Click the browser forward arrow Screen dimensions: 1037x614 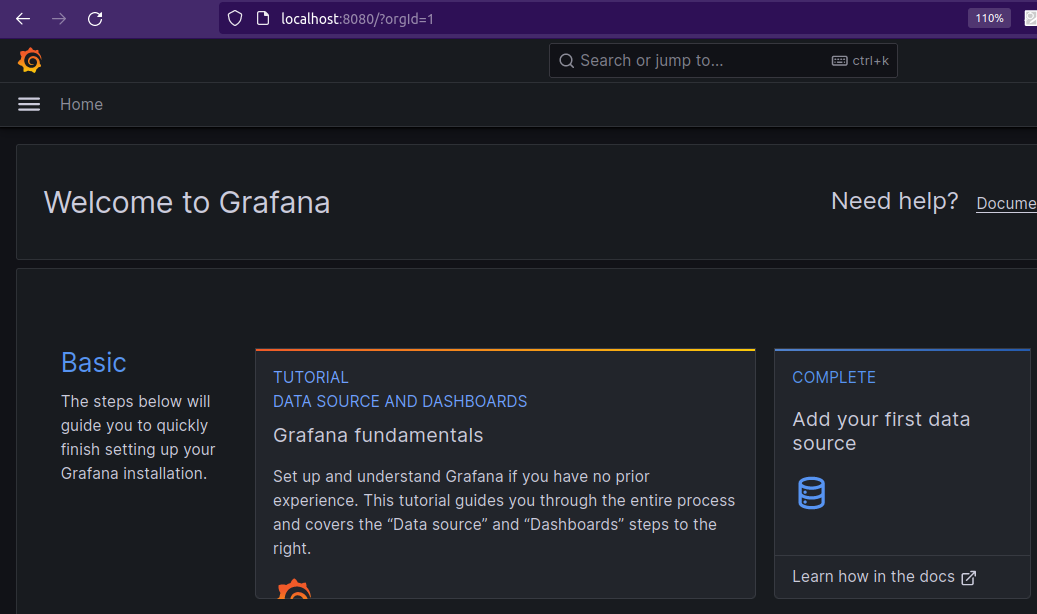(59, 19)
